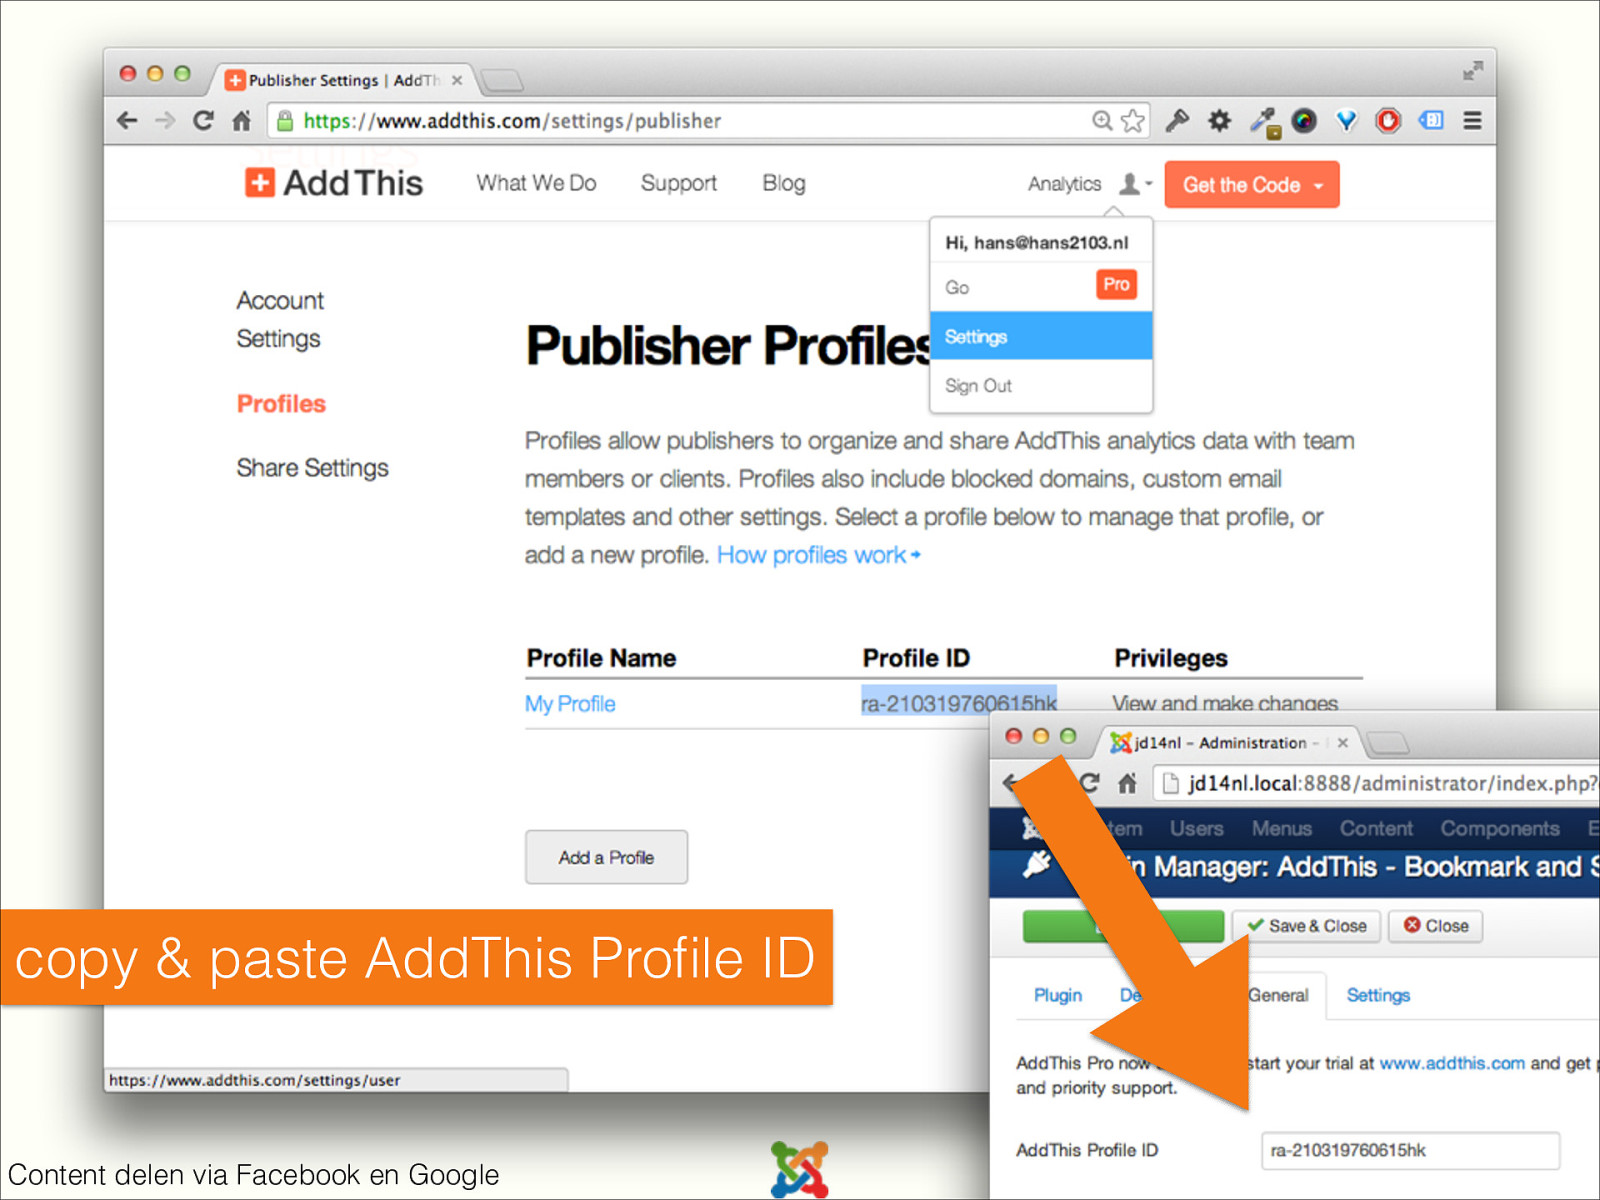The image size is (1600, 1200).
Task: Open a new tab in AddThis window
Action: [501, 80]
